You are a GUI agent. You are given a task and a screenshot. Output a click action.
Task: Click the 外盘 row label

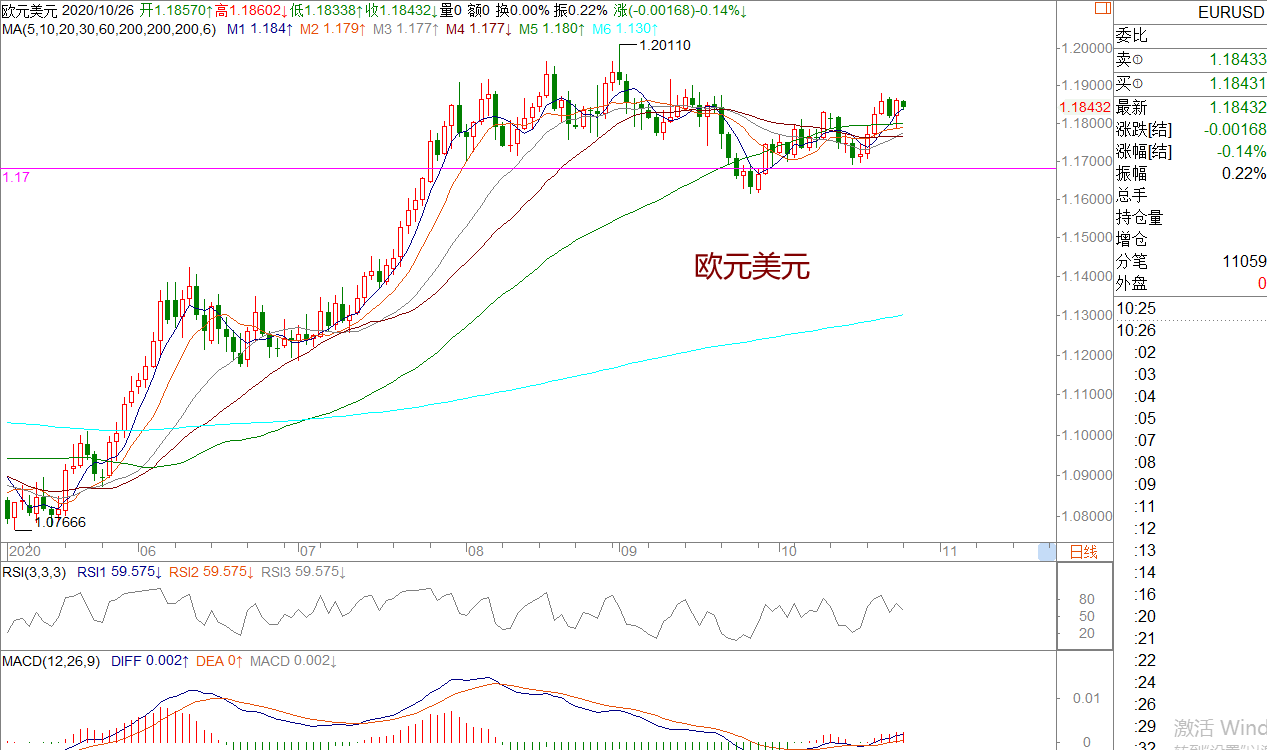pyautogui.click(x=1132, y=283)
